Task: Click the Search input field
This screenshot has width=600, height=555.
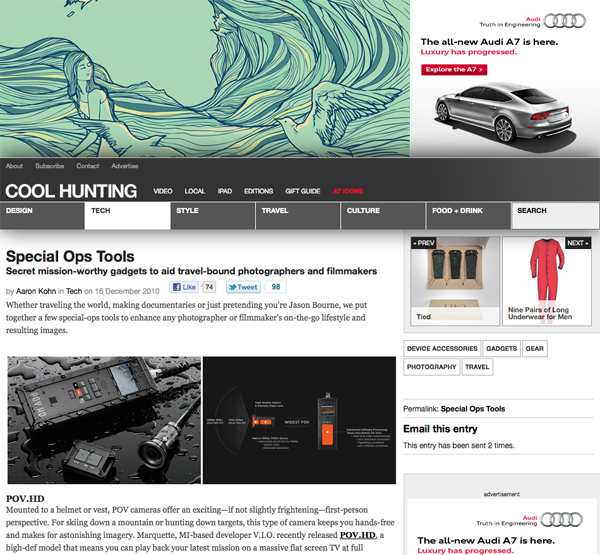Action: 555,212
